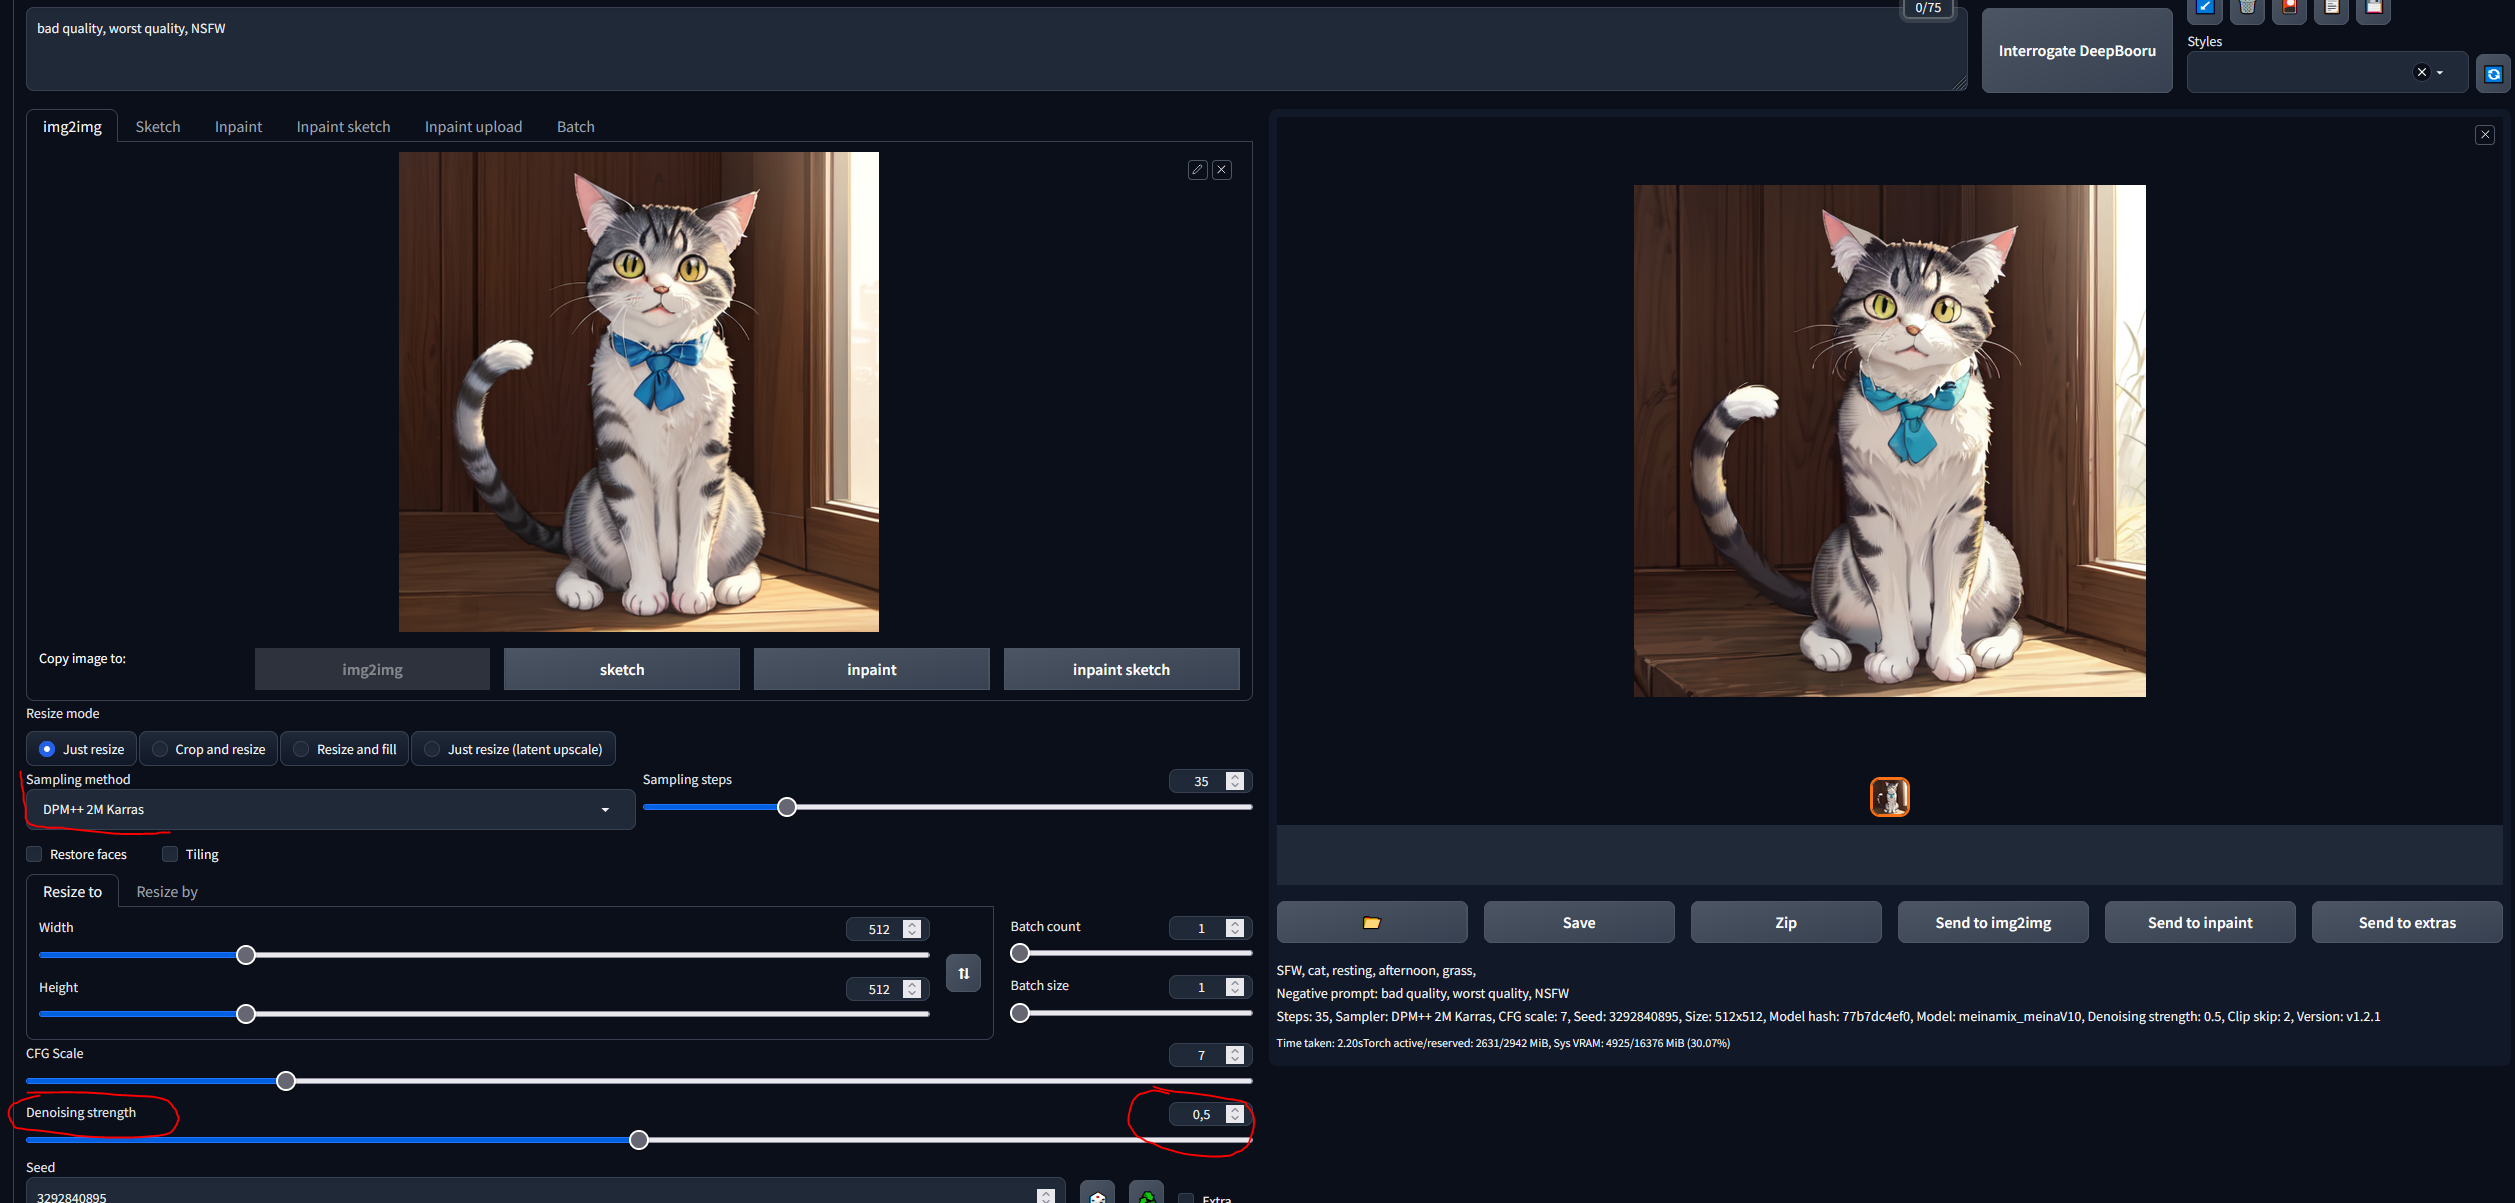Open the Resize by tab
This screenshot has height=1203, width=2515.
click(166, 891)
